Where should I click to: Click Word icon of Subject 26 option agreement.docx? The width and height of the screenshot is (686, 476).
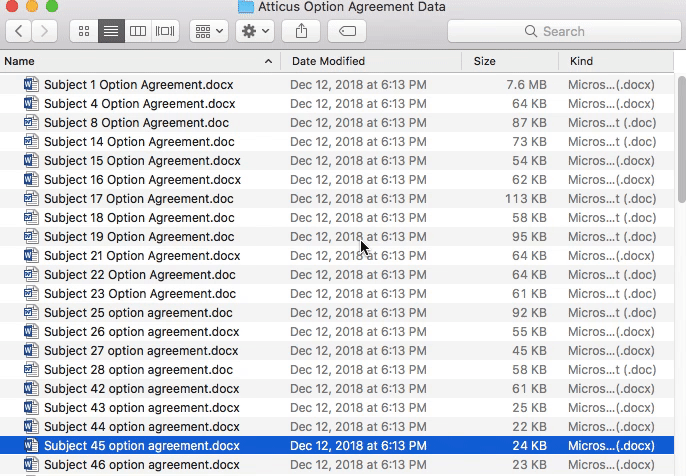(x=31, y=332)
